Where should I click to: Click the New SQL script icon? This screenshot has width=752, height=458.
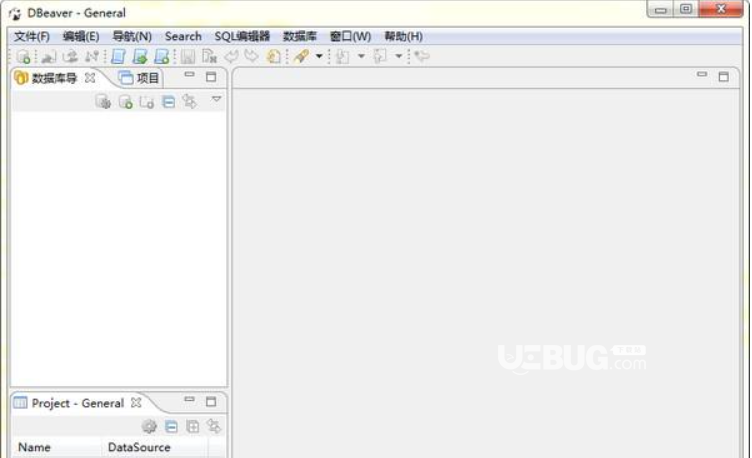tap(161, 56)
